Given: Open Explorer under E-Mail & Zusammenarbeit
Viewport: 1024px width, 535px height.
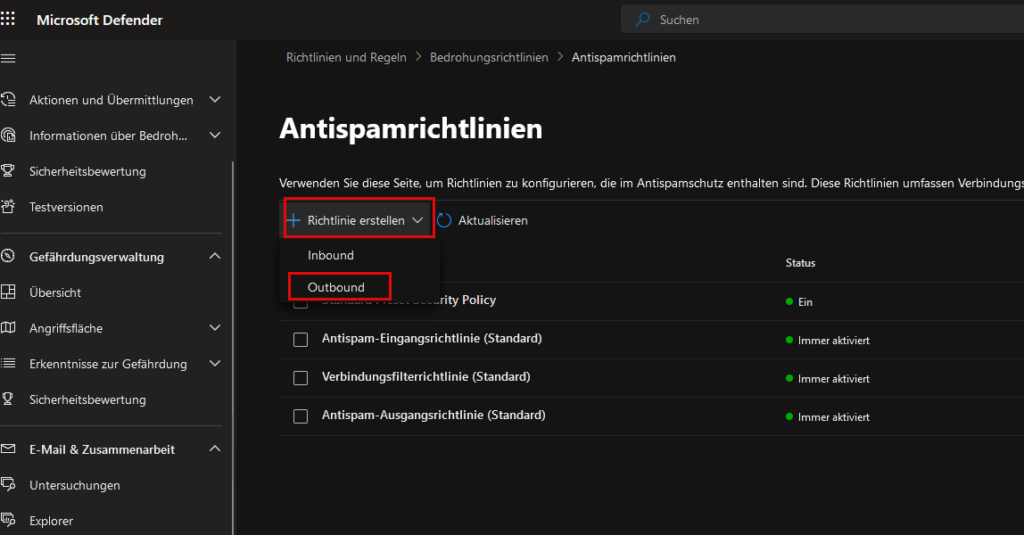Looking at the screenshot, I should coord(51,521).
